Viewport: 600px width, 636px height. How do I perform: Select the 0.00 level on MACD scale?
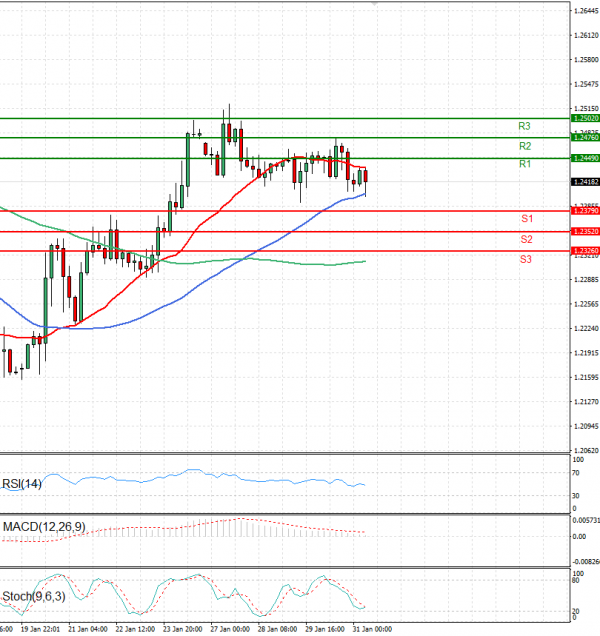point(579,536)
